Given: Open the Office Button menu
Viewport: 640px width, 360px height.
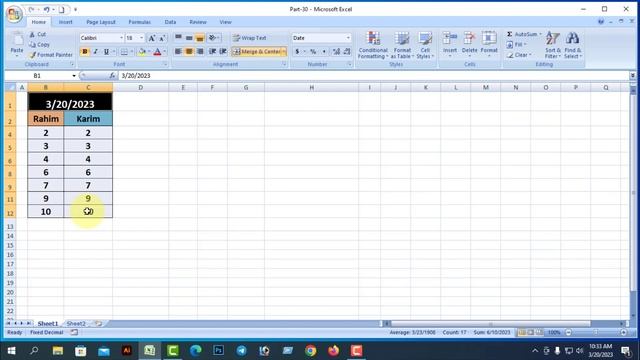Looking at the screenshot, I should click(14, 14).
